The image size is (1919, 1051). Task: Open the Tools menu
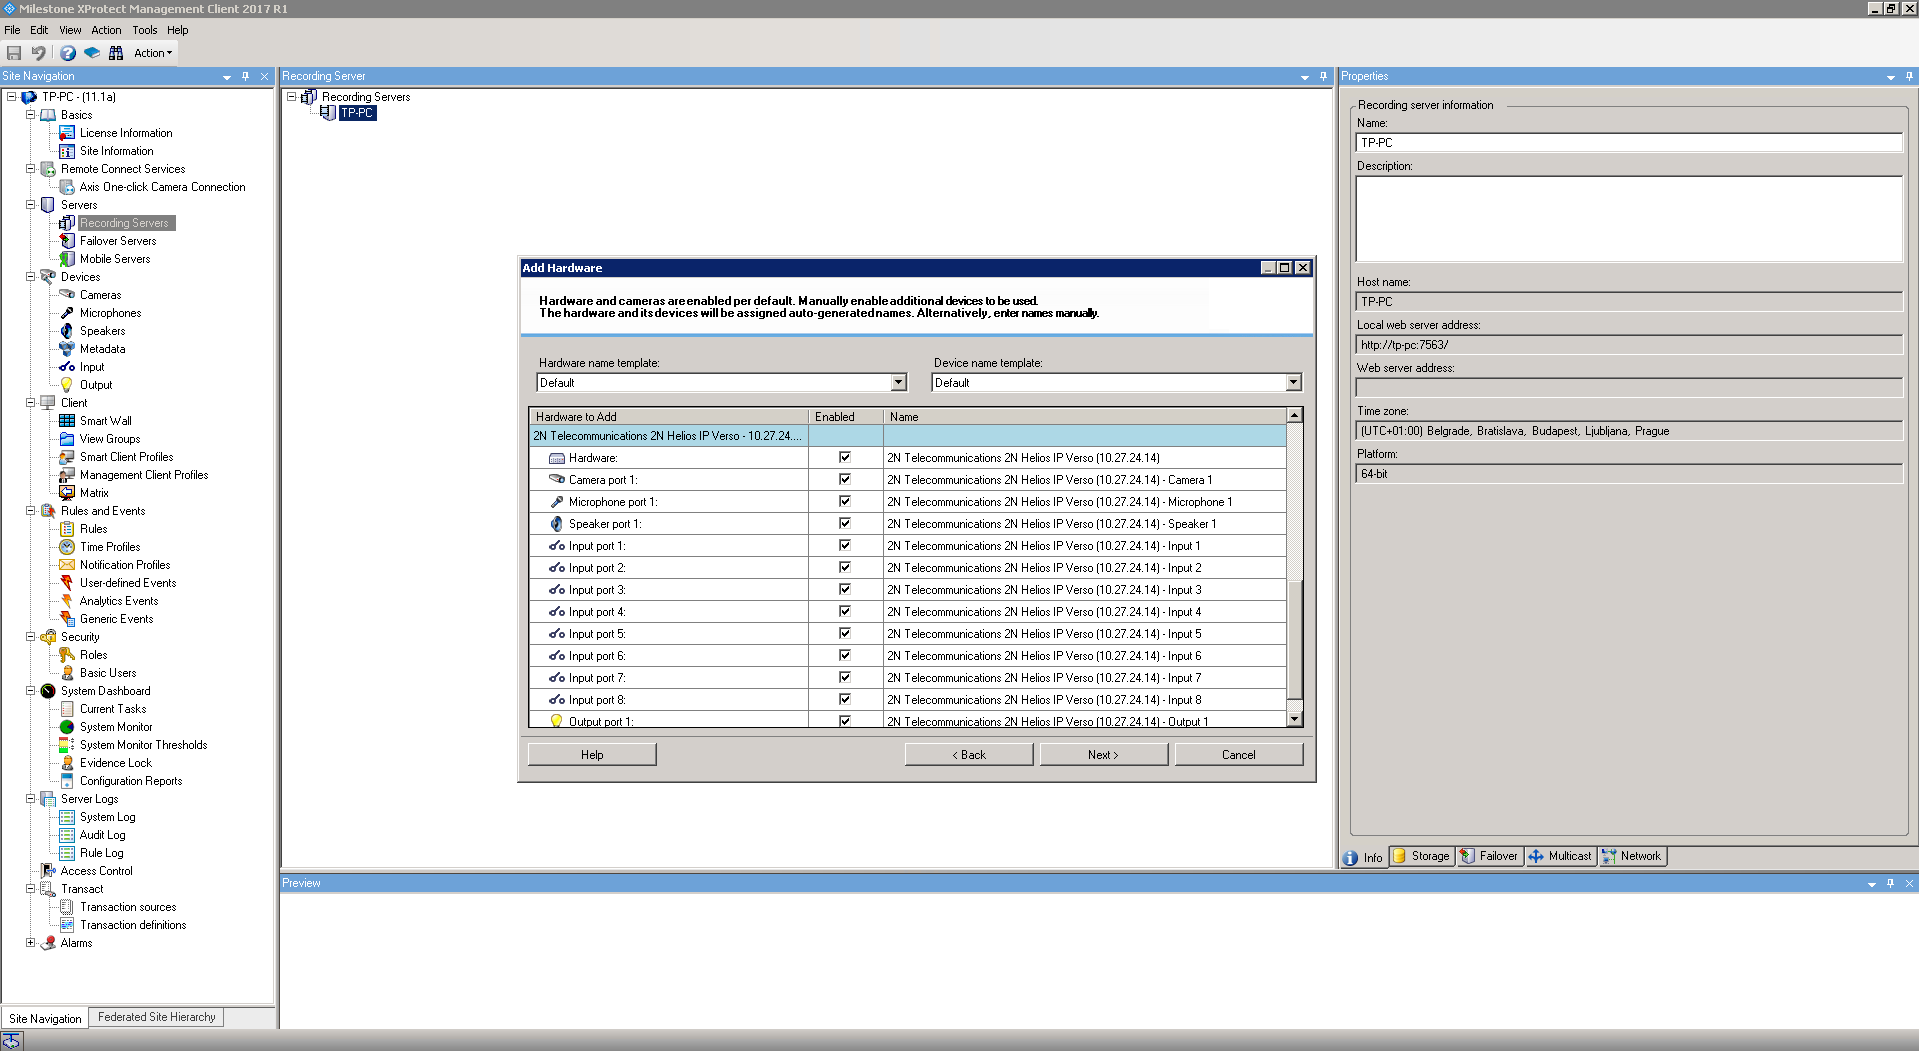[144, 30]
